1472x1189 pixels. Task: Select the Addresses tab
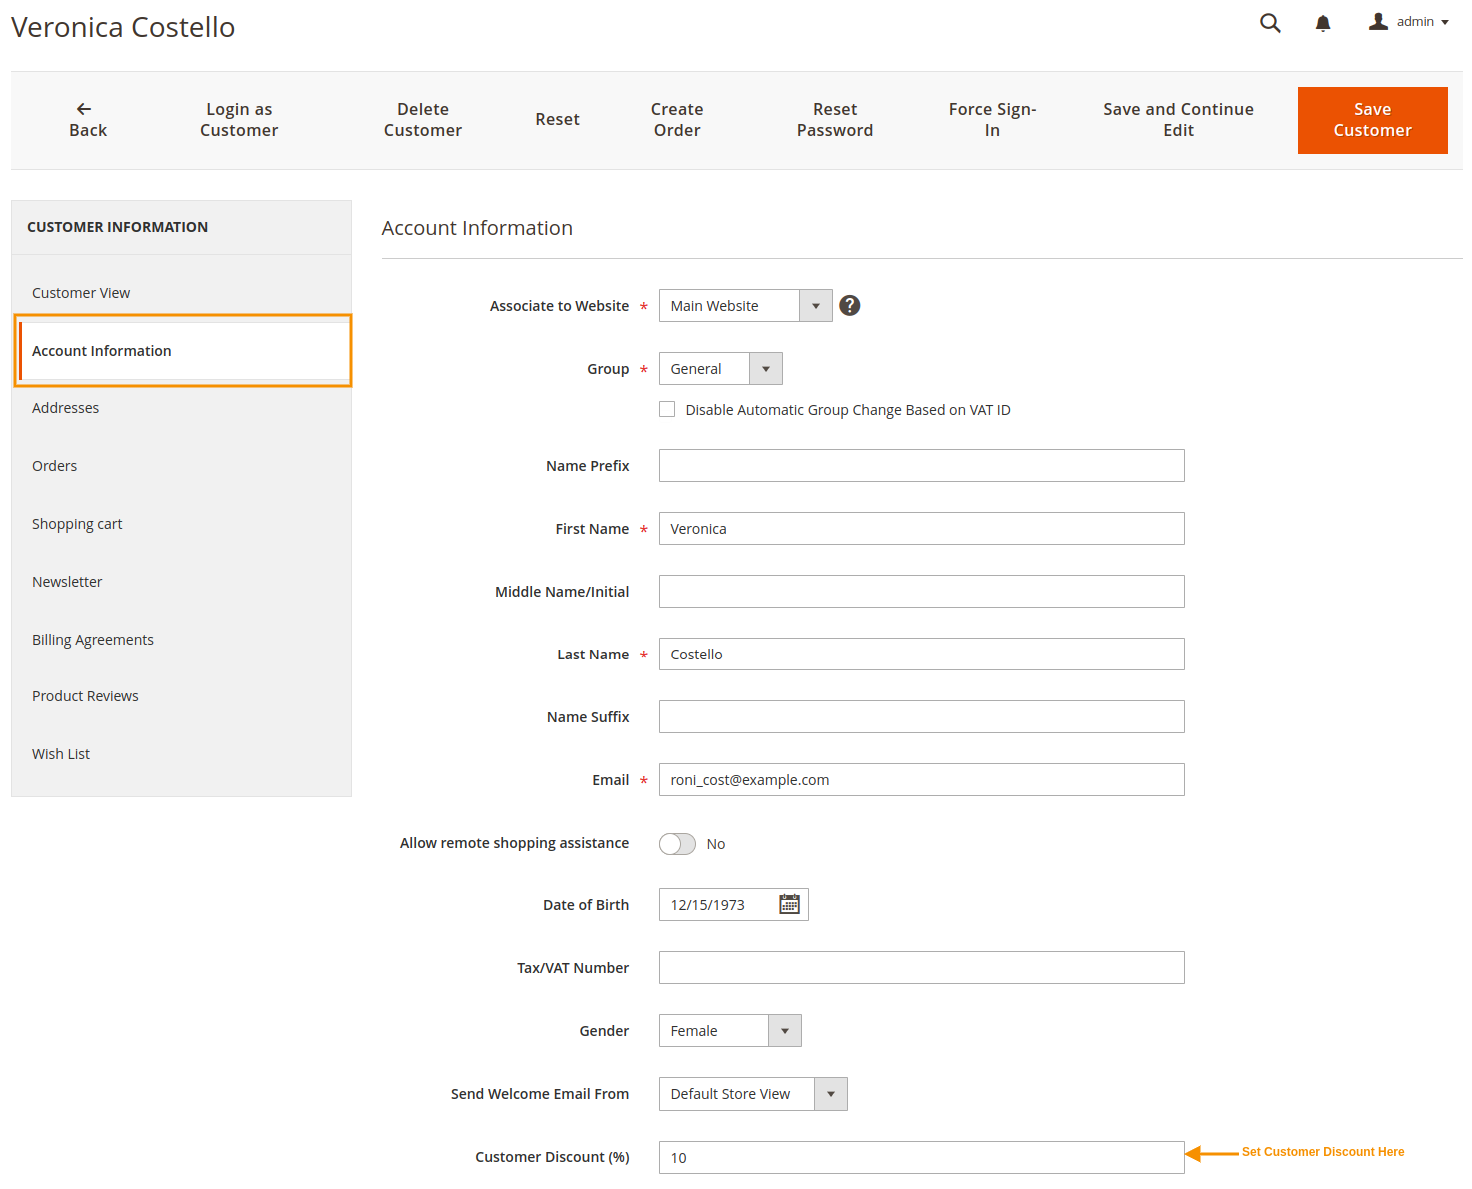pos(65,407)
